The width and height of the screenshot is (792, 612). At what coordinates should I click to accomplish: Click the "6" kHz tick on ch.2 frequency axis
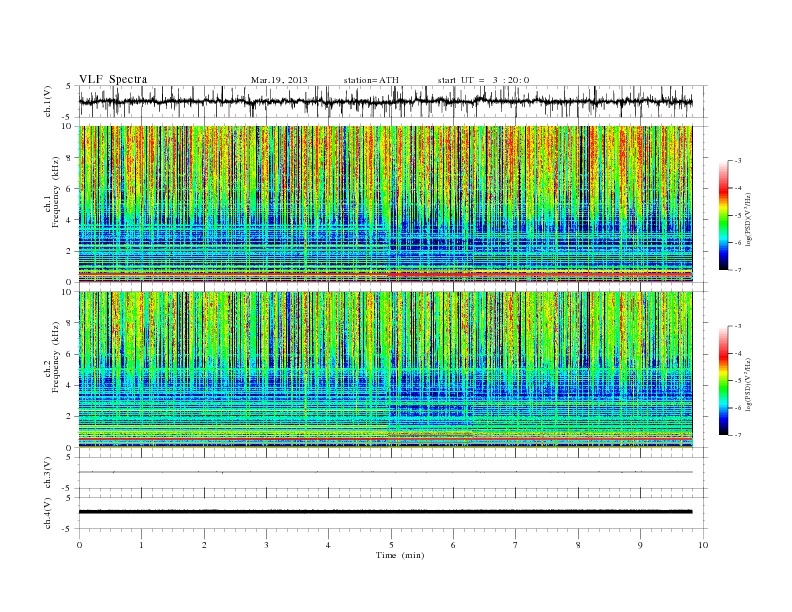[69, 354]
